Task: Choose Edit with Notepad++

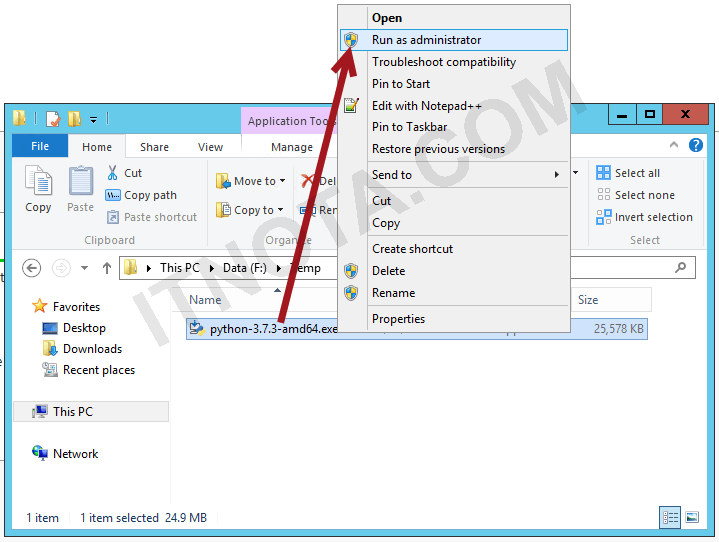Action: [454, 106]
